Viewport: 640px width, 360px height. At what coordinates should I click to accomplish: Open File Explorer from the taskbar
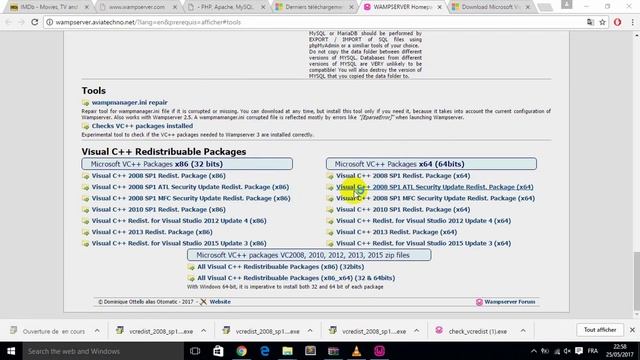pos(288,351)
